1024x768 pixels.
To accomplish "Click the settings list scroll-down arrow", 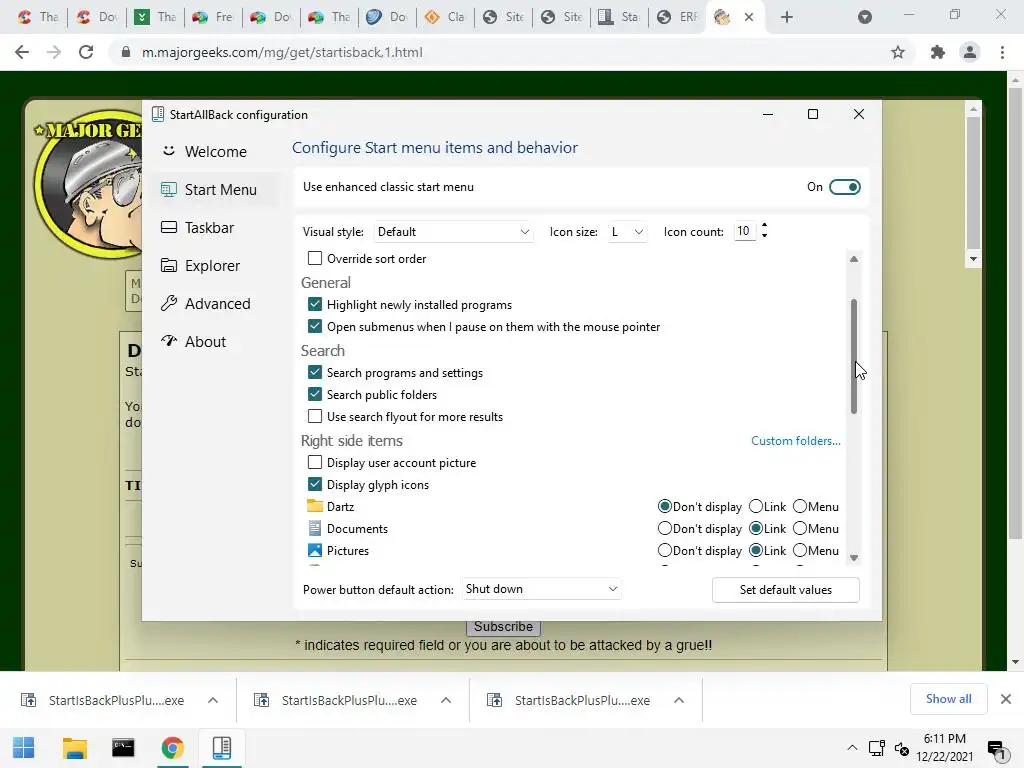I will click(x=854, y=558).
